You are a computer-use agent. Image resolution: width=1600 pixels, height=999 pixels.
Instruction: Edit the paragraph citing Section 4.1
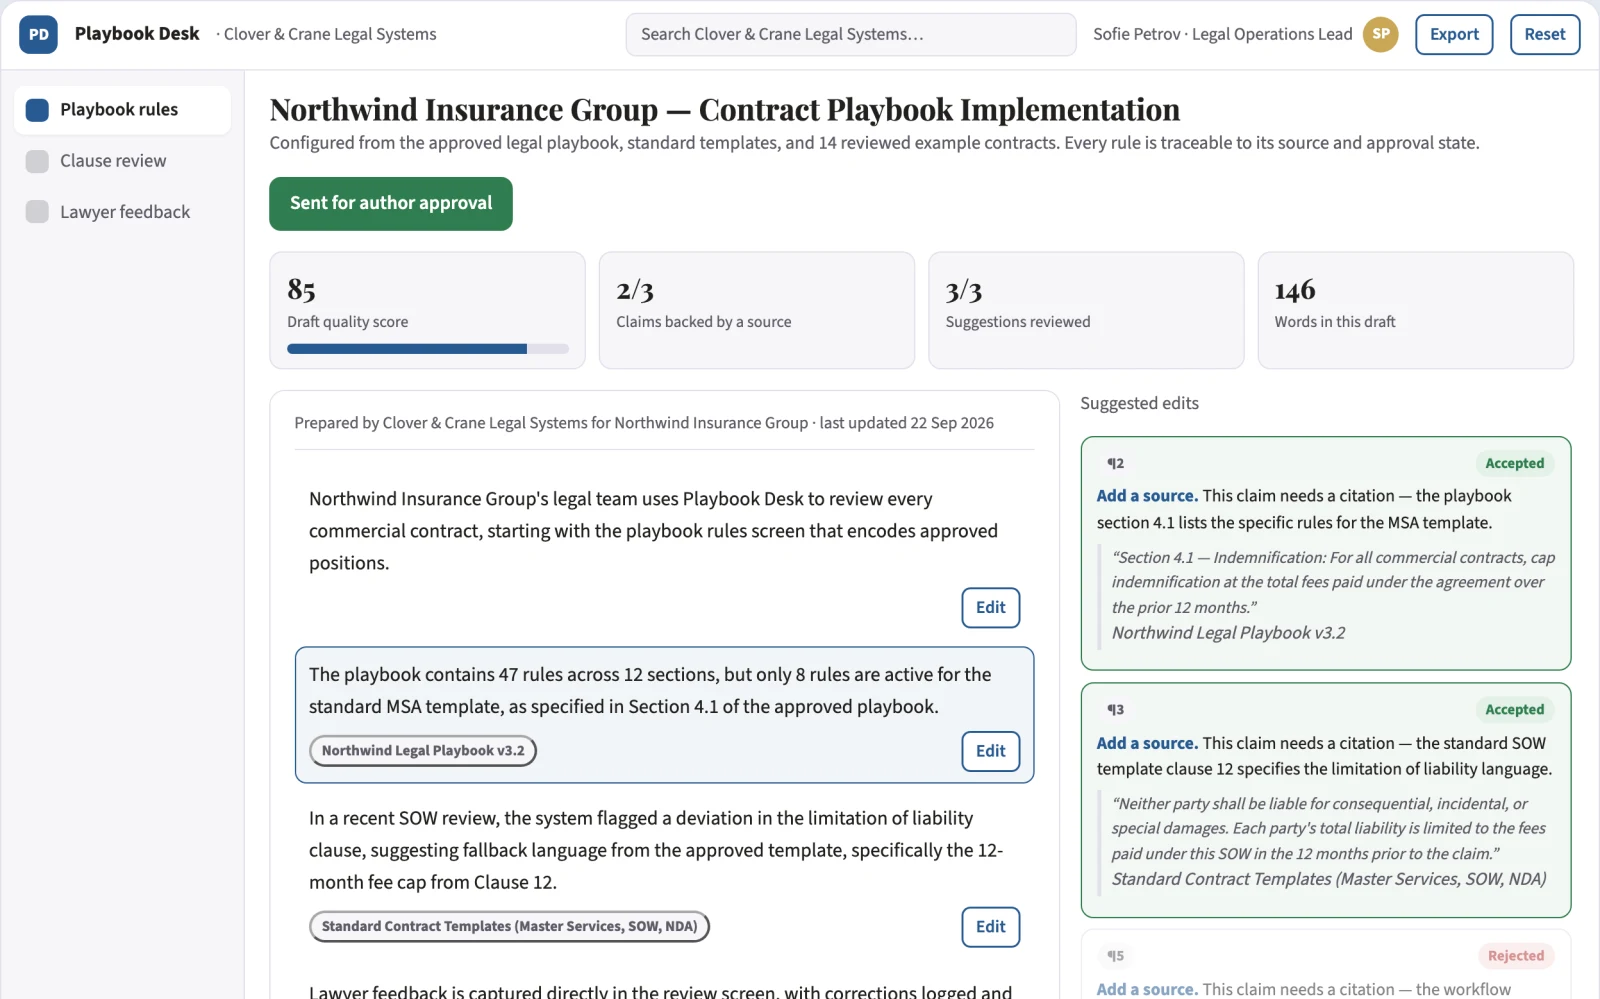[x=991, y=751]
